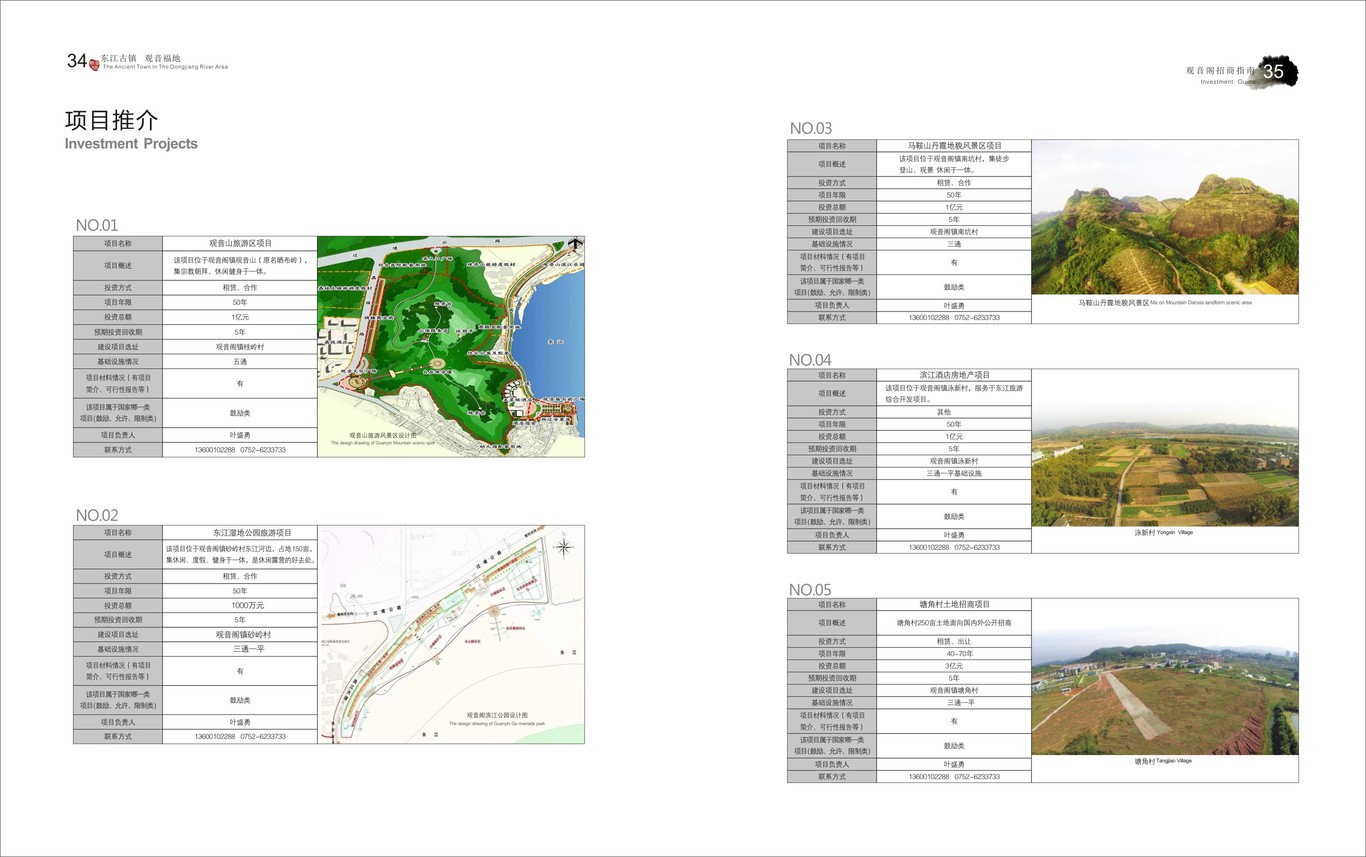This screenshot has width=1366, height=857.
Task: Click person in charge 叶盛勇 in NO.05
Action: click(954, 764)
